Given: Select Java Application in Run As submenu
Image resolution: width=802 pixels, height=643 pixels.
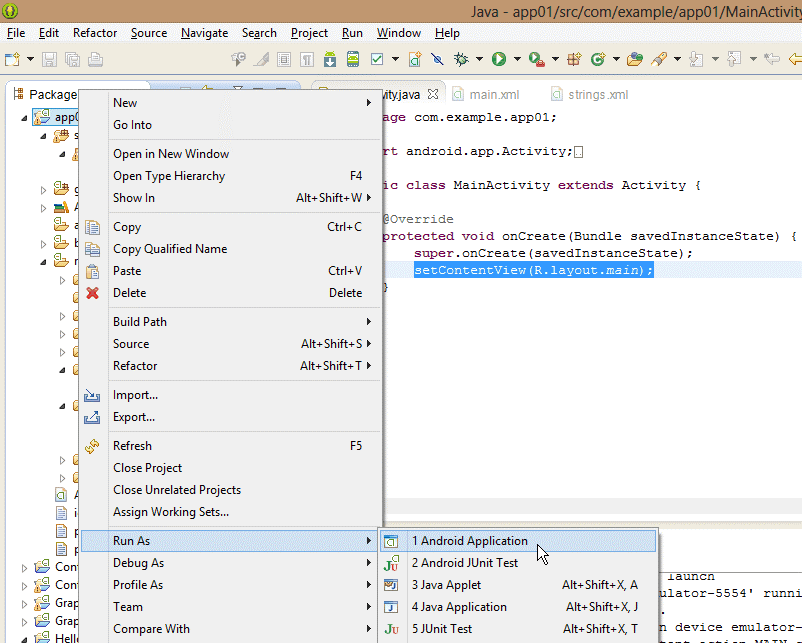Looking at the screenshot, I should [459, 607].
